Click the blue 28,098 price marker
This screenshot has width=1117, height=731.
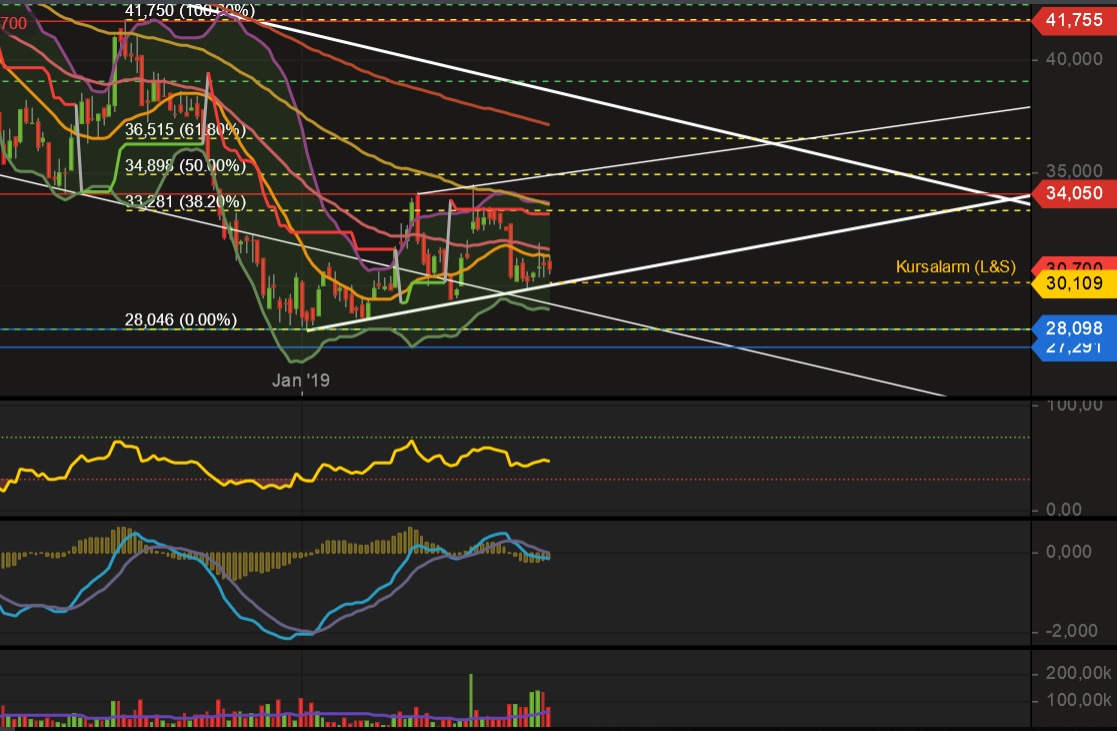pos(1072,327)
